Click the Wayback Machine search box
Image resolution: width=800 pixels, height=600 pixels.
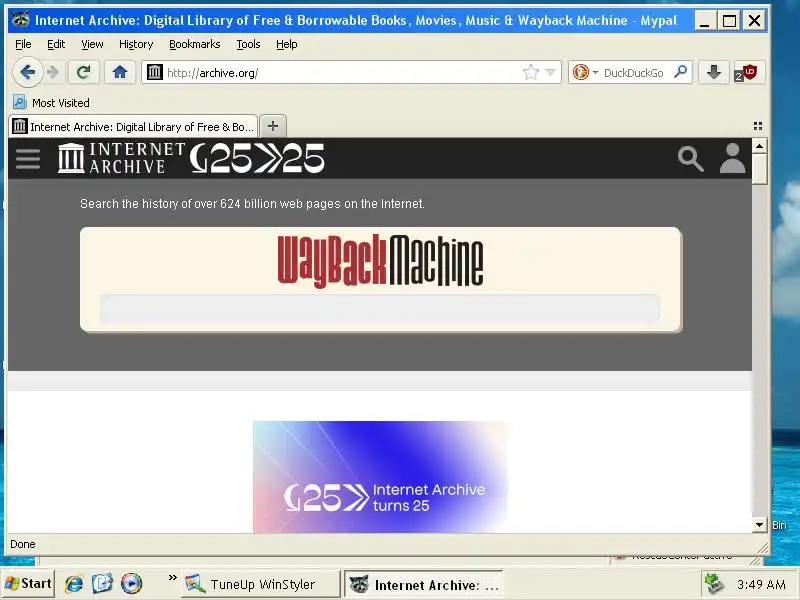coord(380,309)
